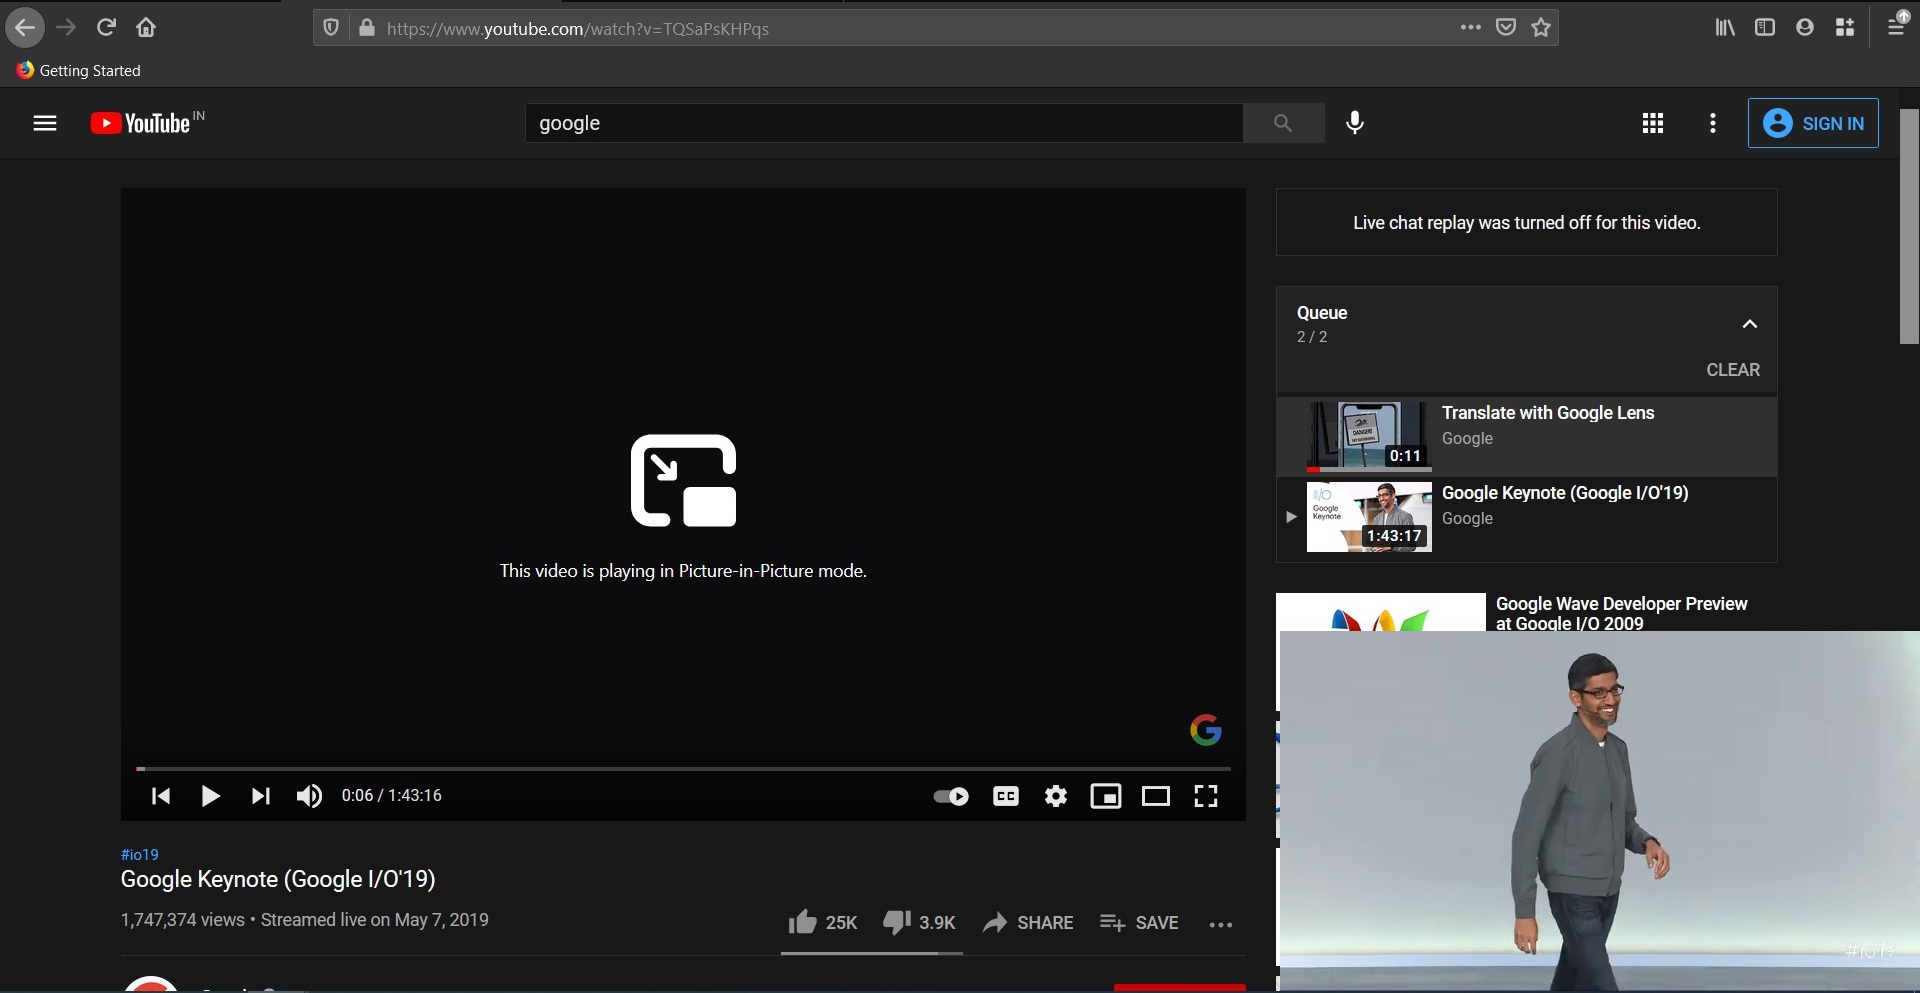Go back using browser back arrow
This screenshot has width=1920, height=993.
coord(25,28)
